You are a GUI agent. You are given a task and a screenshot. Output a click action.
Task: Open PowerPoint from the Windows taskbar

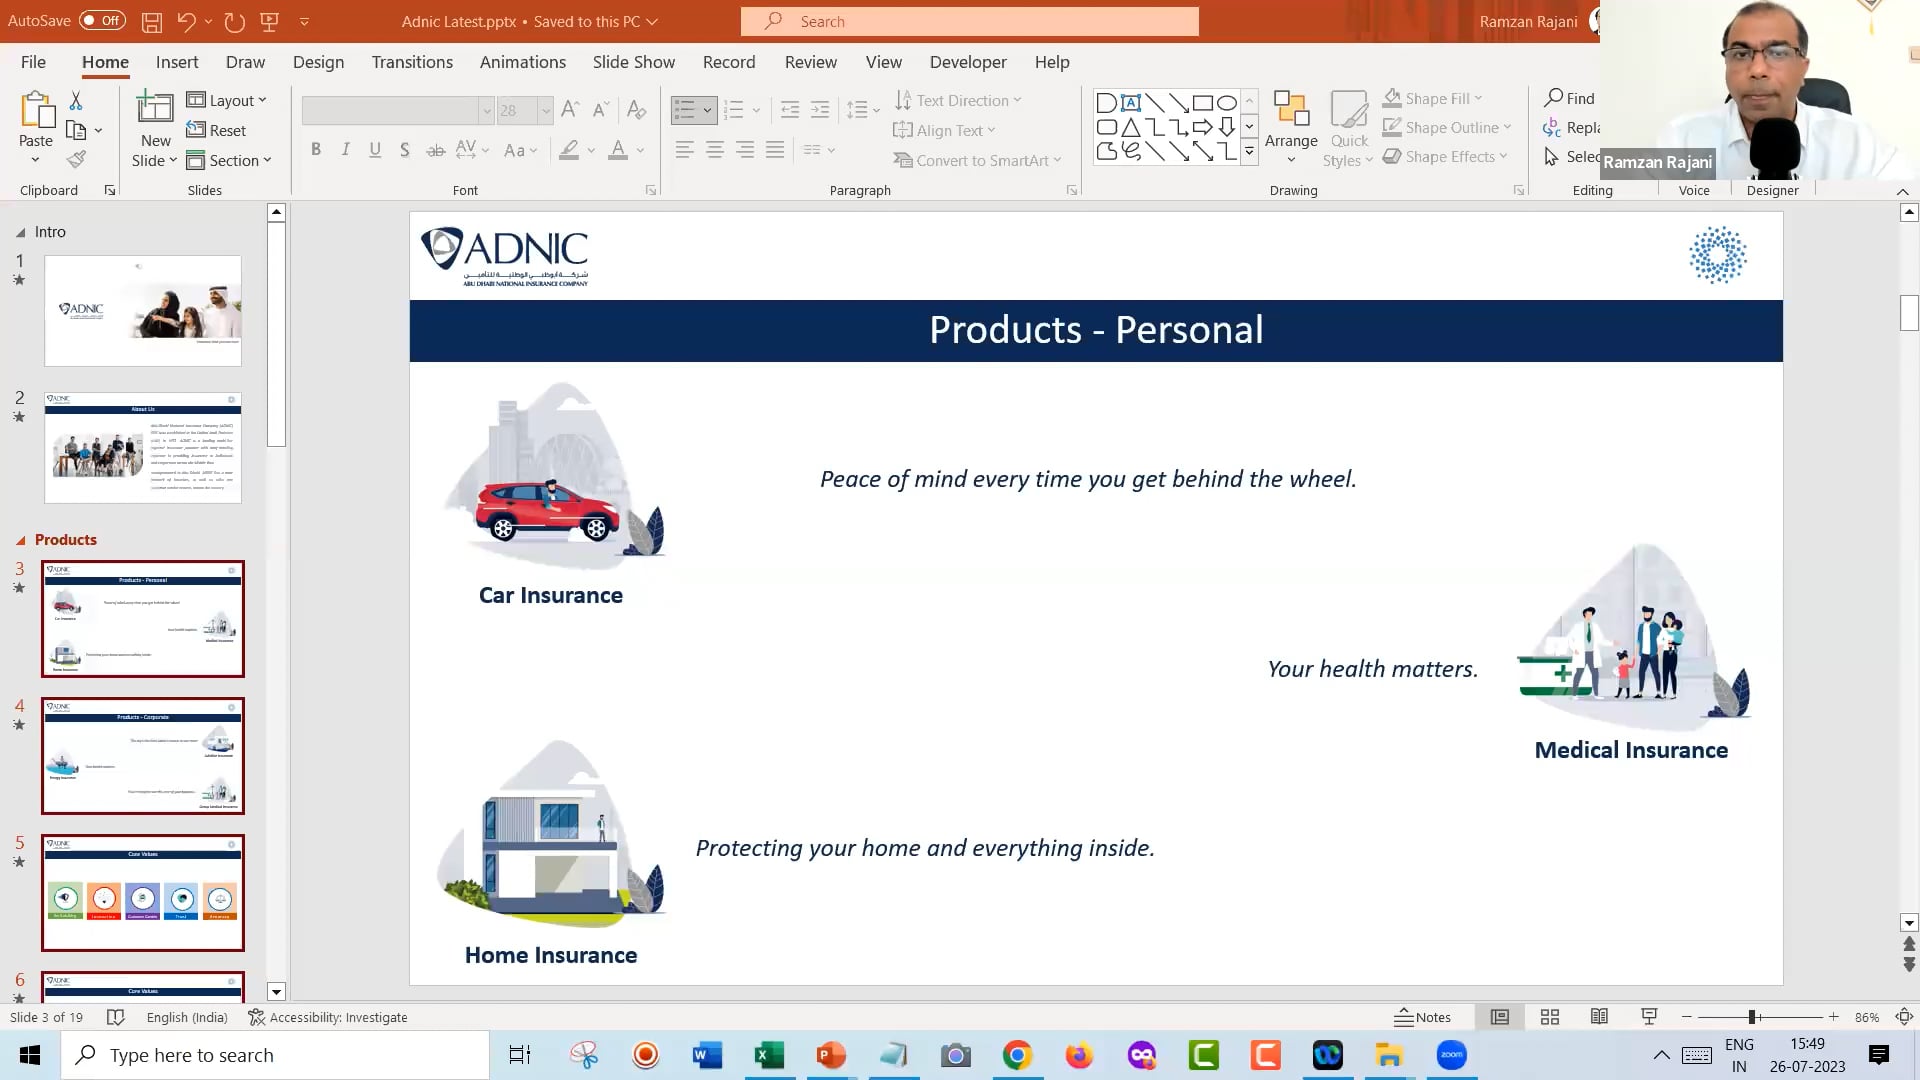click(831, 1055)
